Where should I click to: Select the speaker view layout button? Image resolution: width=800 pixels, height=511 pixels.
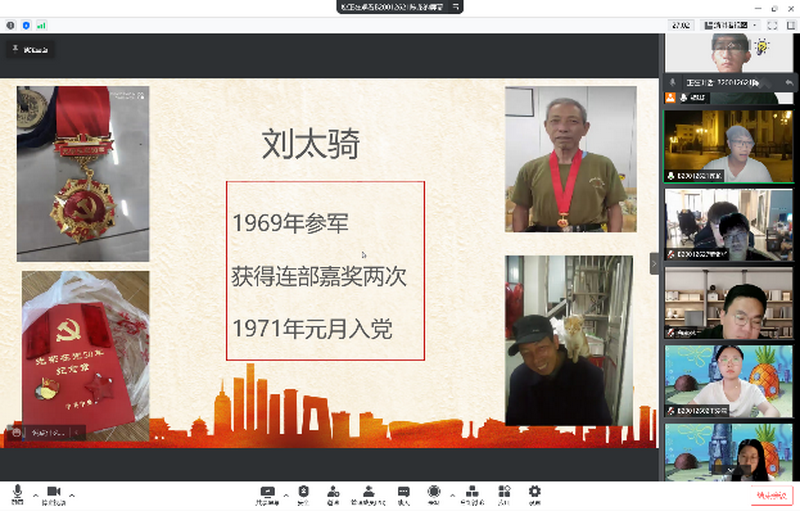click(729, 24)
